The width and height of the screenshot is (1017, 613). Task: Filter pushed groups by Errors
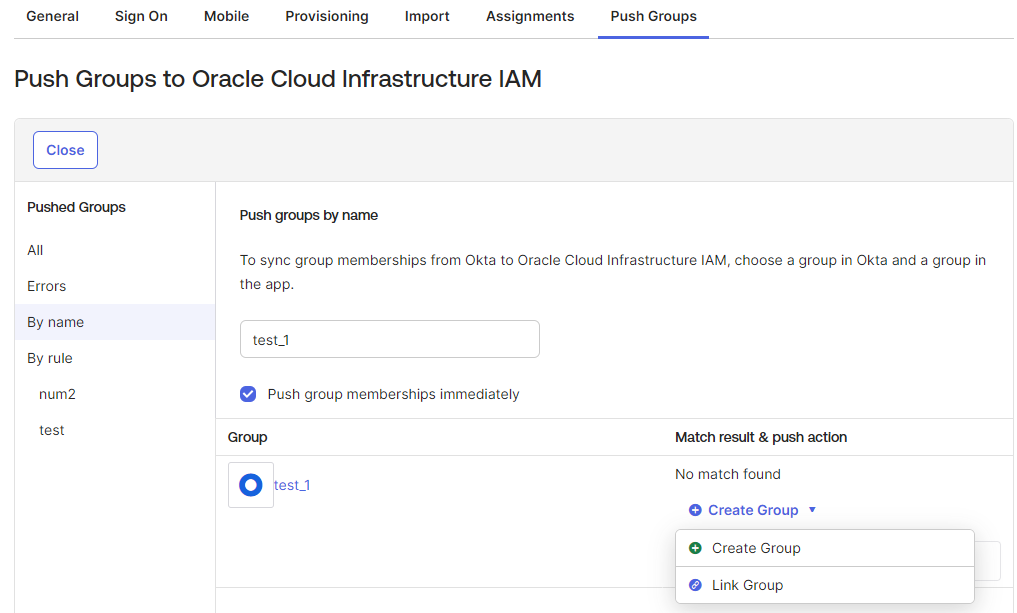(46, 286)
